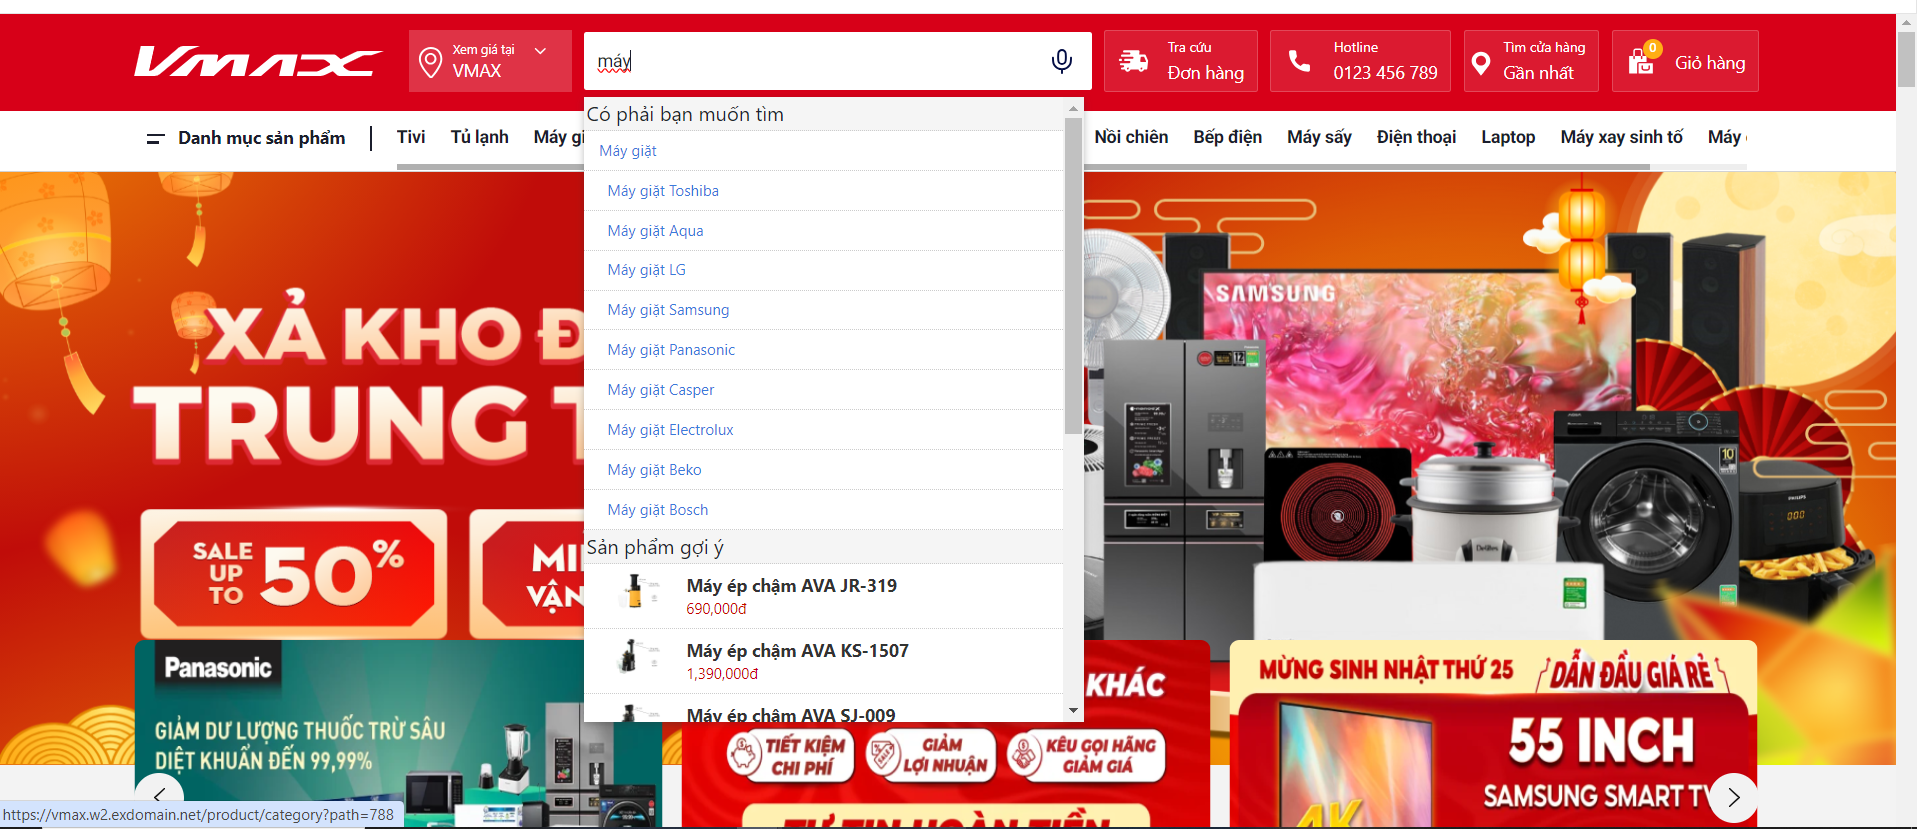1917x829 pixels.
Task: Open product 'Máy ép chậm AVA SJ-009'
Action: [x=790, y=714]
